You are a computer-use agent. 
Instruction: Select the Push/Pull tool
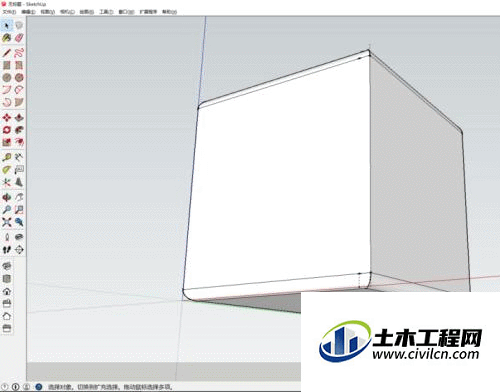pyautogui.click(x=19, y=117)
